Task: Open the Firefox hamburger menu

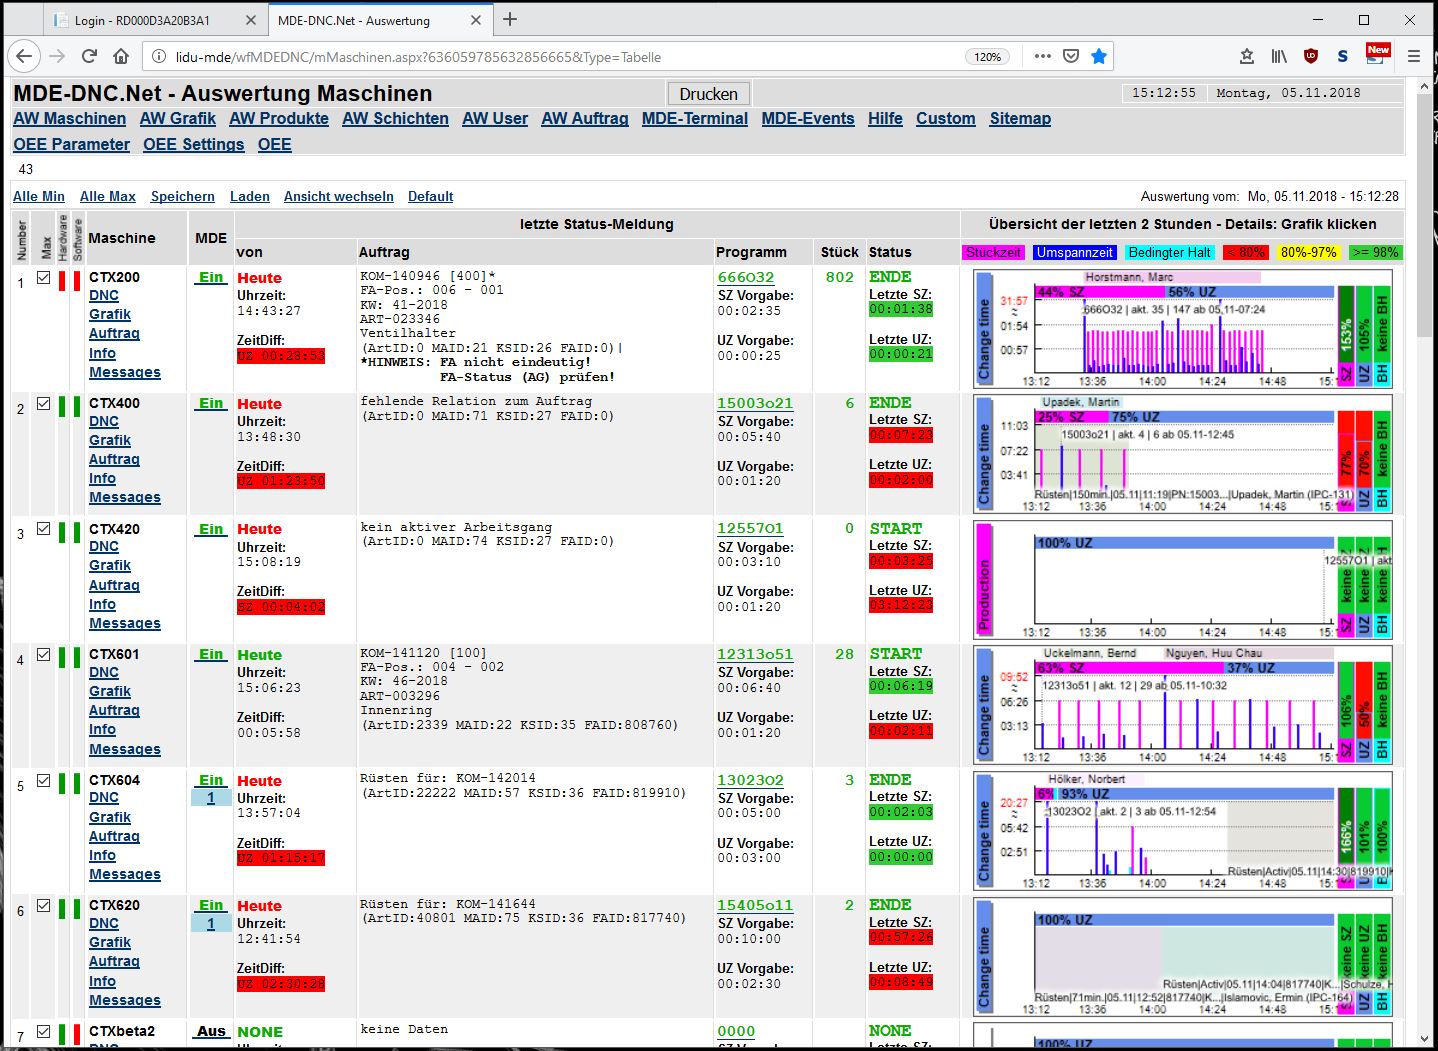Action: pos(1414,56)
